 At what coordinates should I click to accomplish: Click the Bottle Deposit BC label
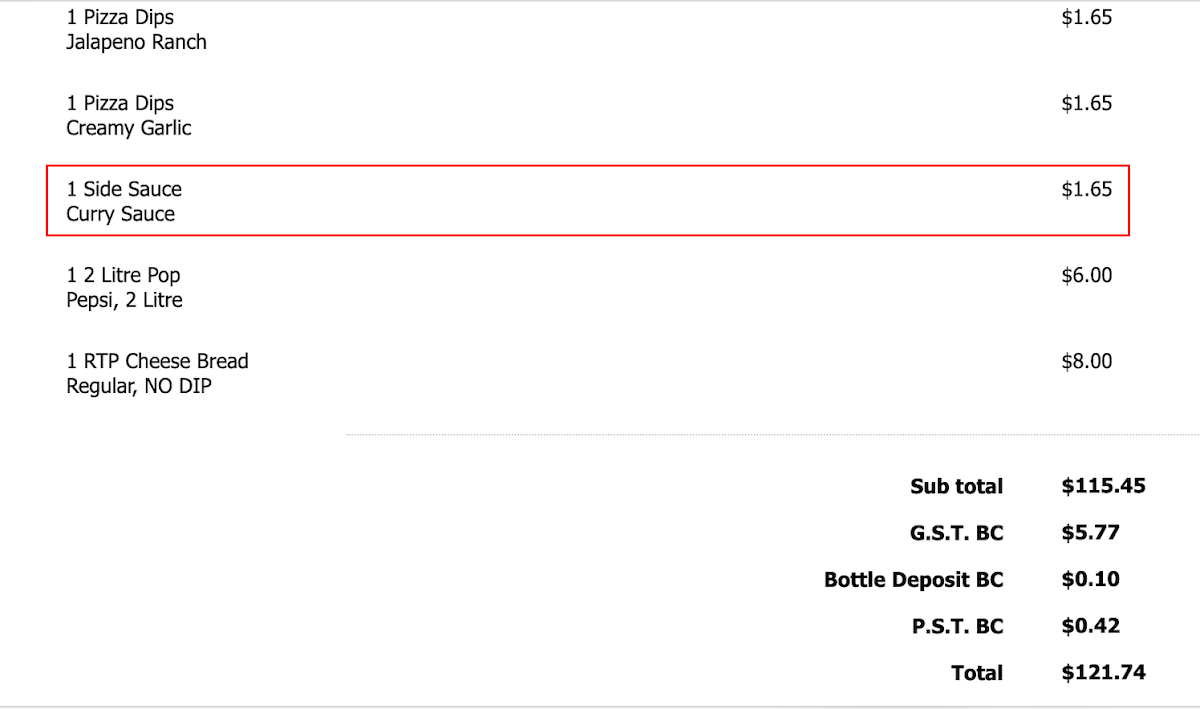point(914,580)
